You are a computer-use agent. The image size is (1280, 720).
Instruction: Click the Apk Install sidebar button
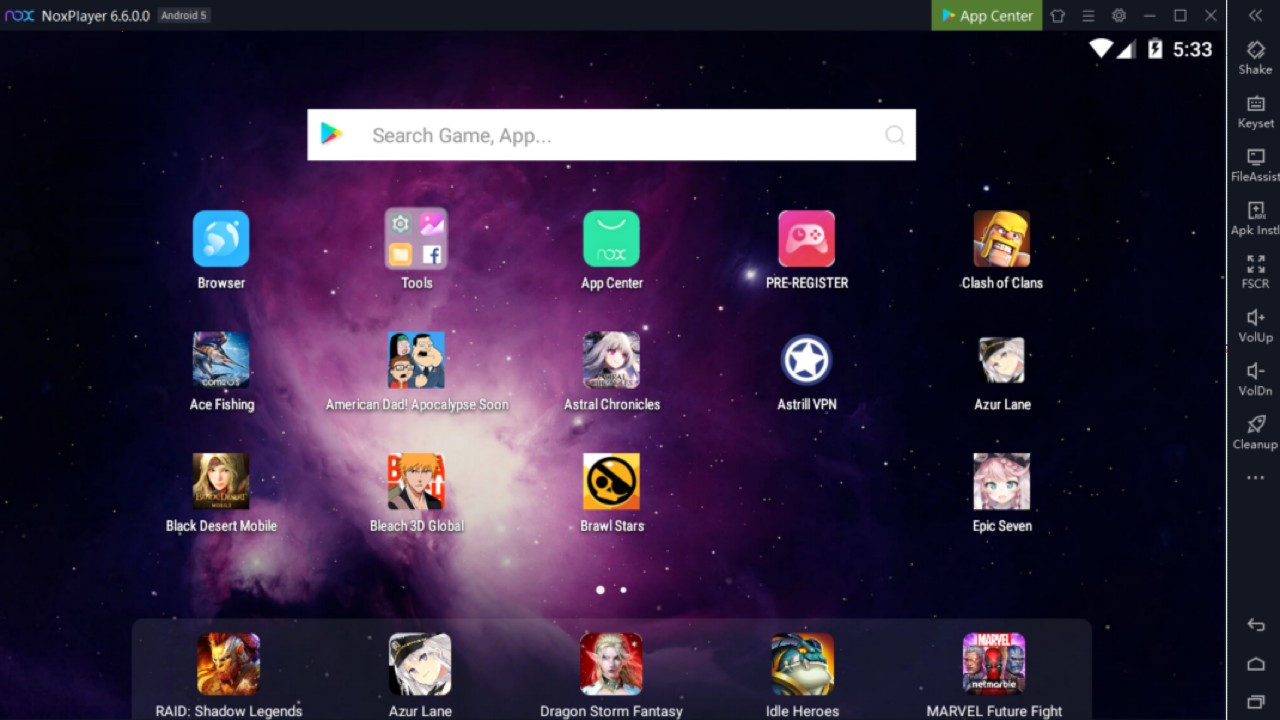(x=1256, y=218)
